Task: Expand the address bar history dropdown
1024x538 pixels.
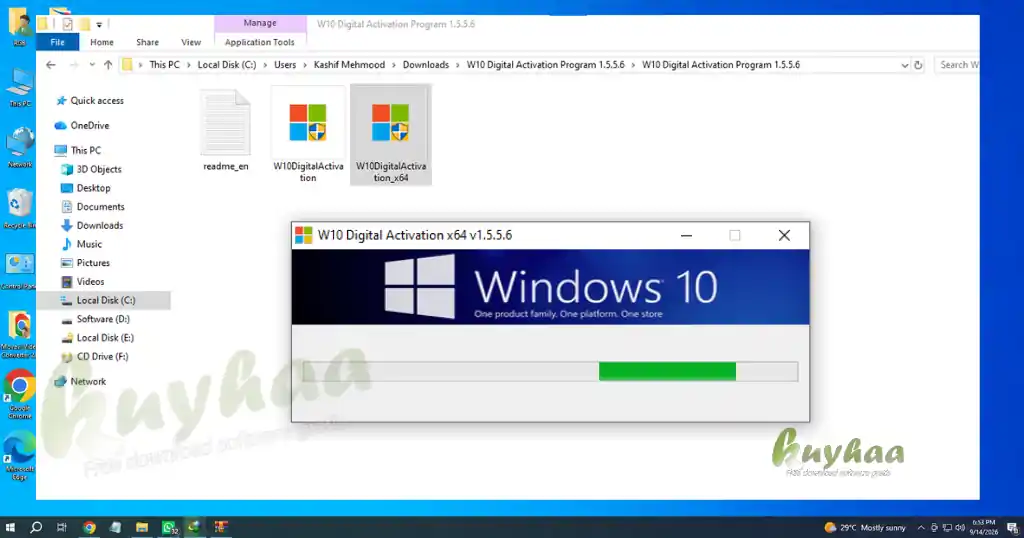Action: point(904,65)
